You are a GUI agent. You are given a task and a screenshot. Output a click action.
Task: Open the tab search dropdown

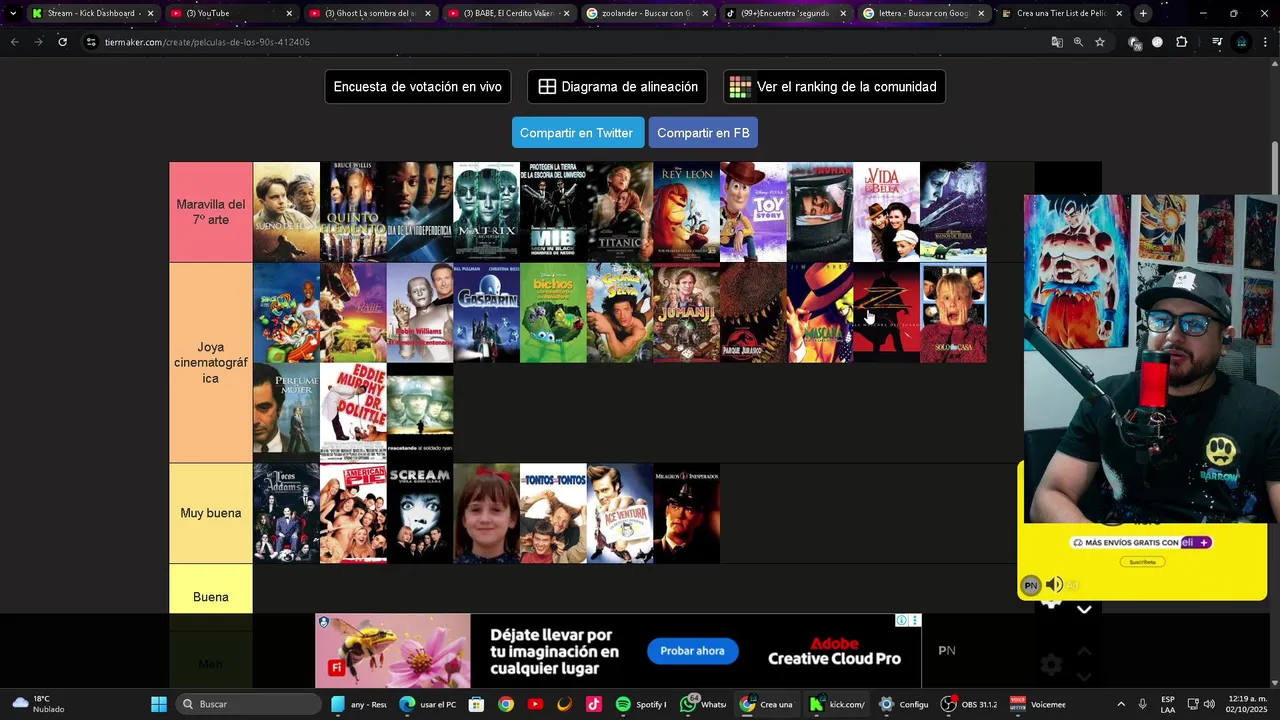(x=12, y=13)
